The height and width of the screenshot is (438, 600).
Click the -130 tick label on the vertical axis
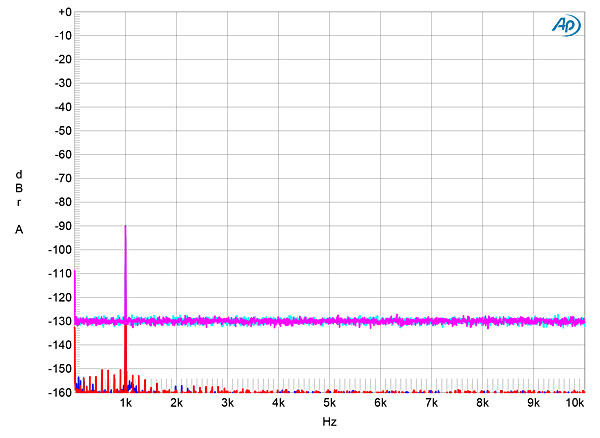(x=57, y=321)
